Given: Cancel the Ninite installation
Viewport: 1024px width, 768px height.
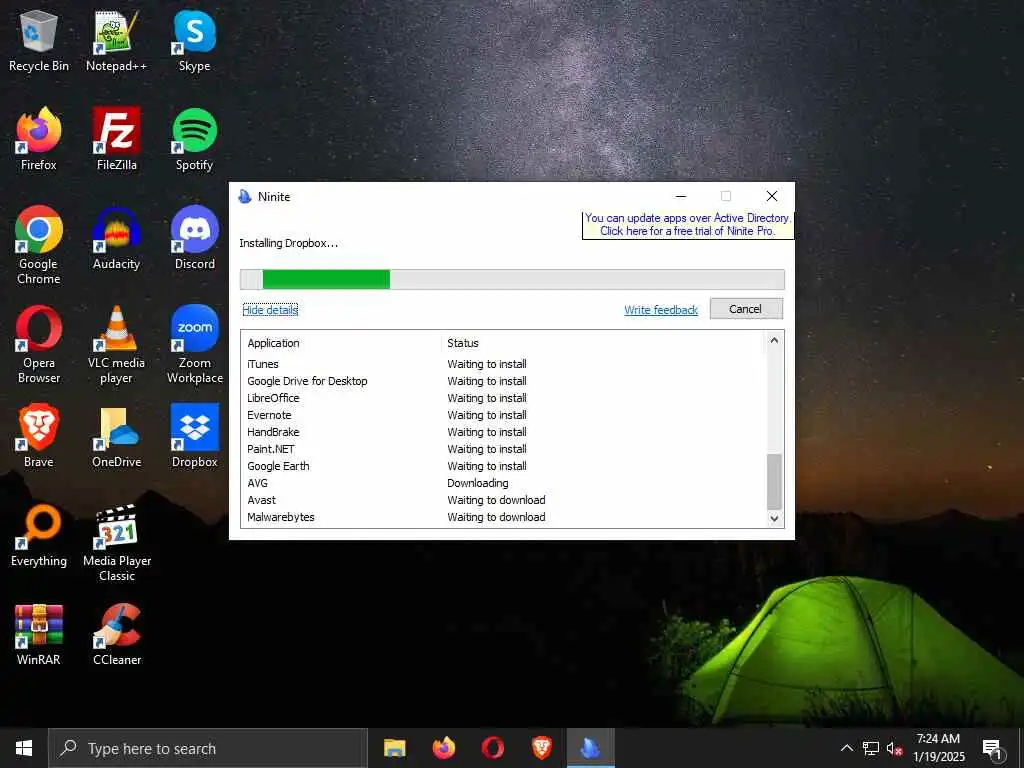Looking at the screenshot, I should [746, 309].
